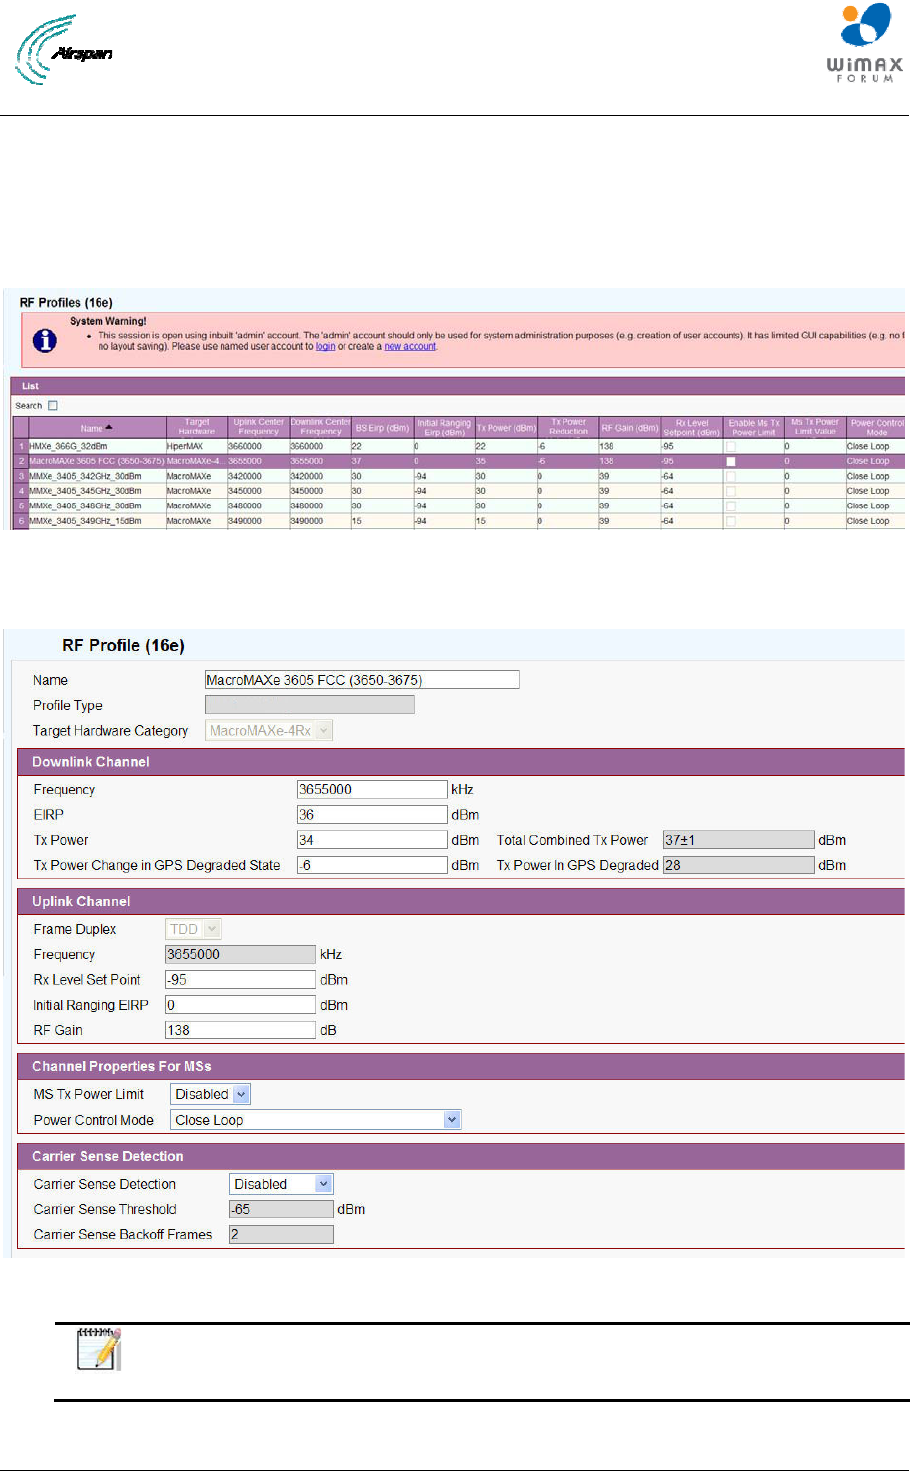Click HiperMAX cell in first row
Viewport: 910px width, 1471px height.
197,446
